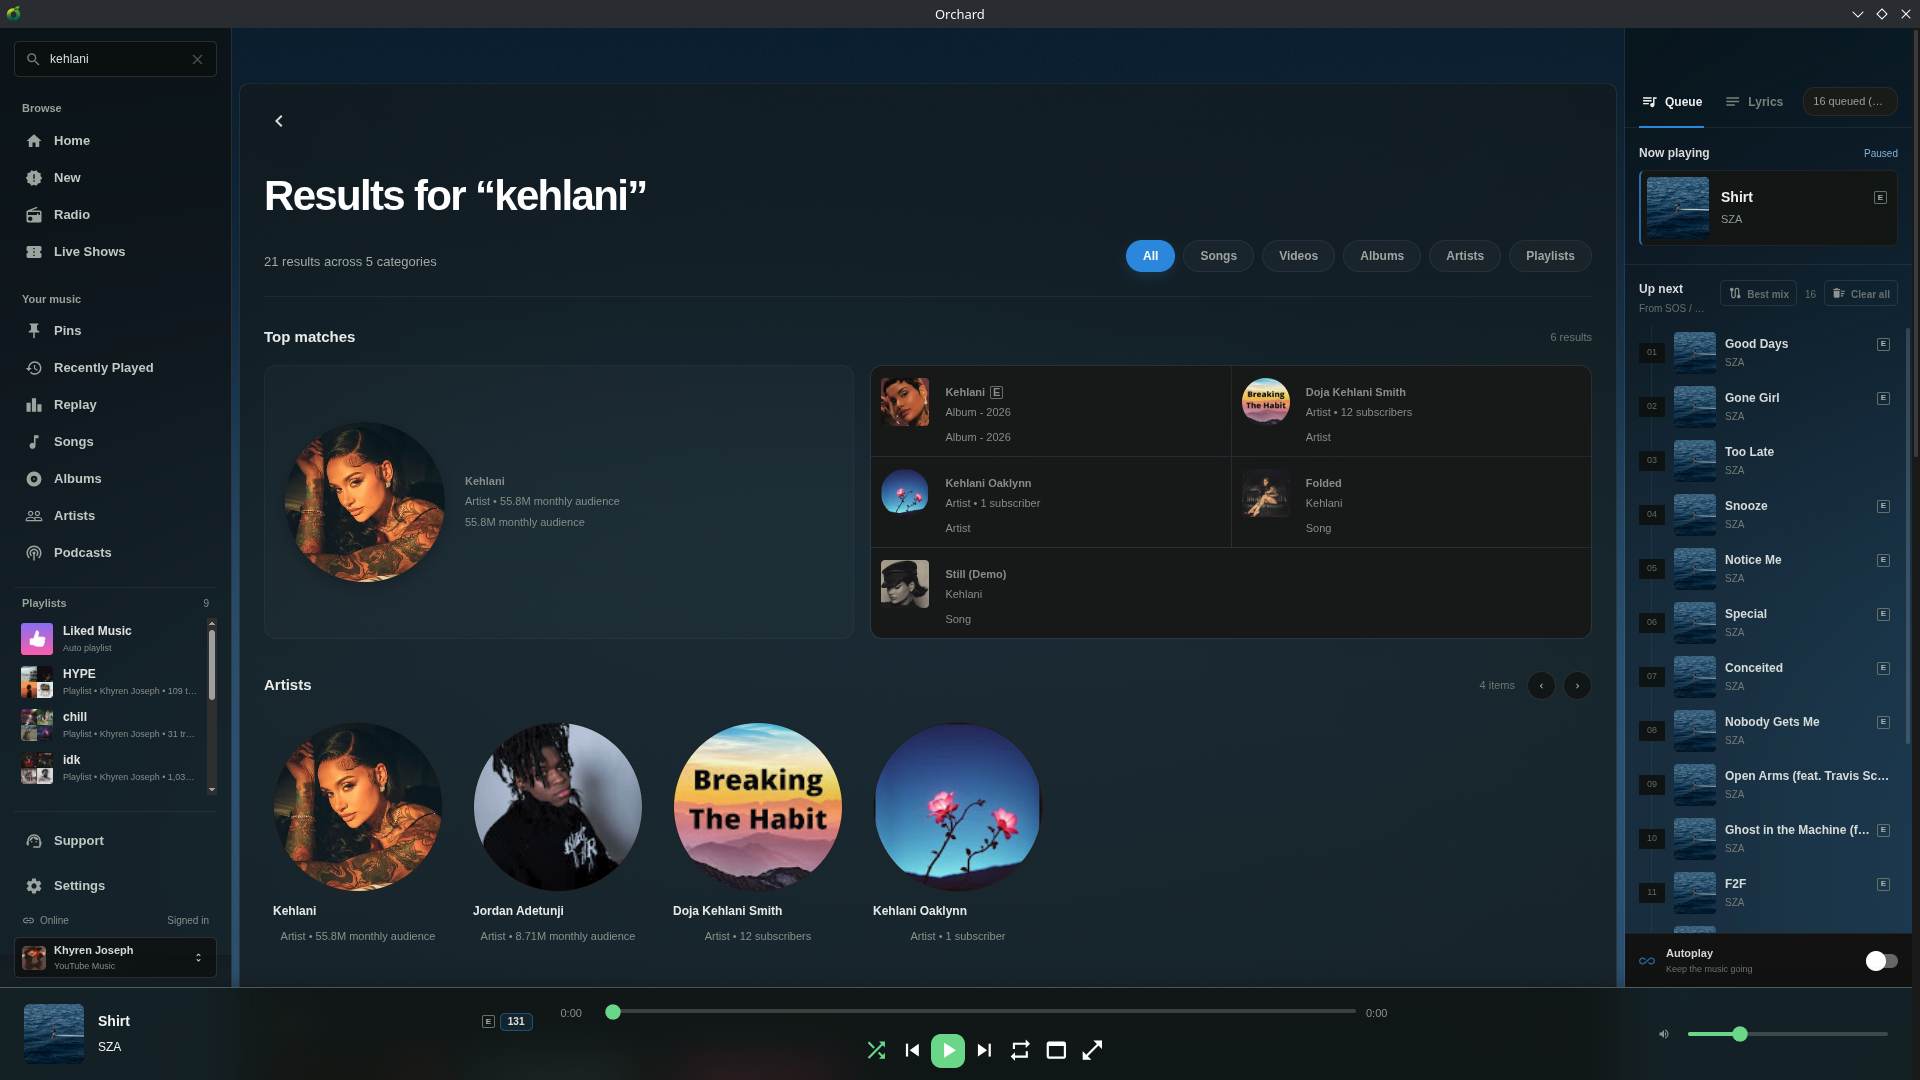Open the Kehlani top match card

pyautogui.click(x=558, y=502)
